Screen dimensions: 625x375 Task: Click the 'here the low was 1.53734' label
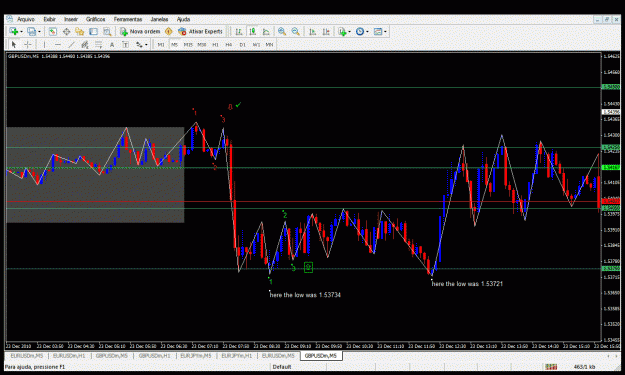click(x=305, y=295)
